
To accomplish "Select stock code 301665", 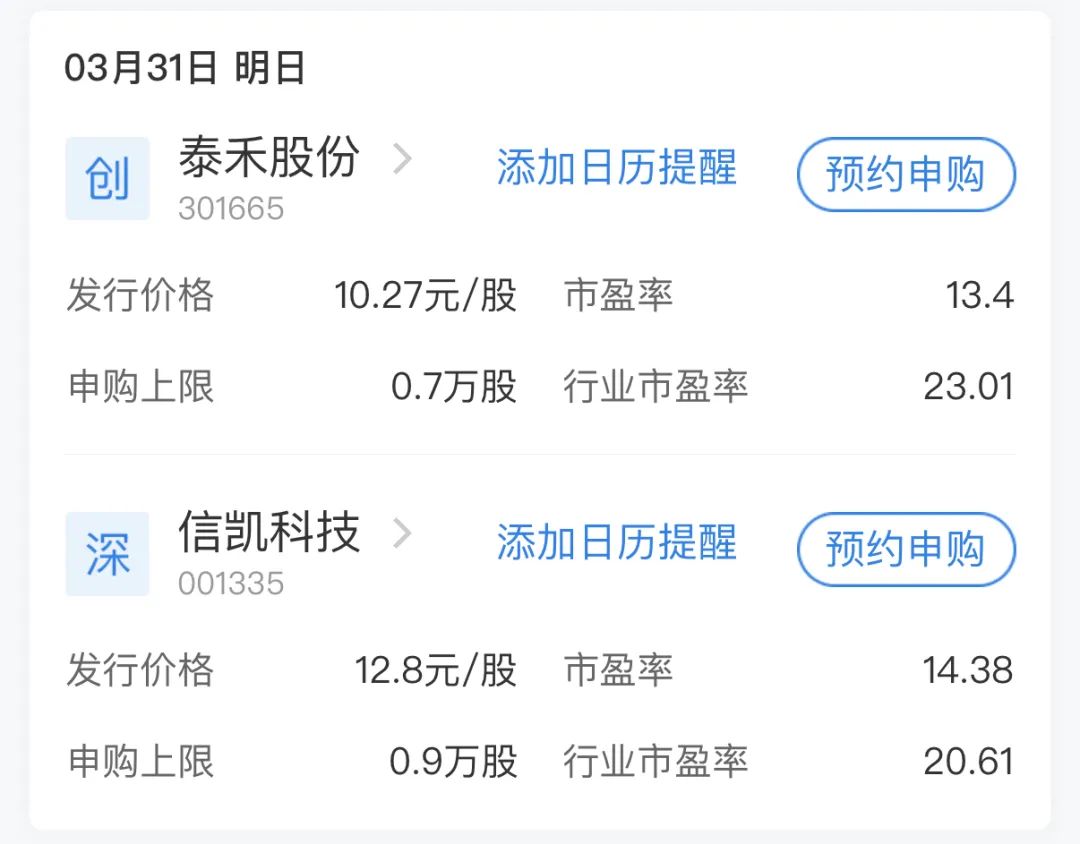I will click(x=231, y=208).
